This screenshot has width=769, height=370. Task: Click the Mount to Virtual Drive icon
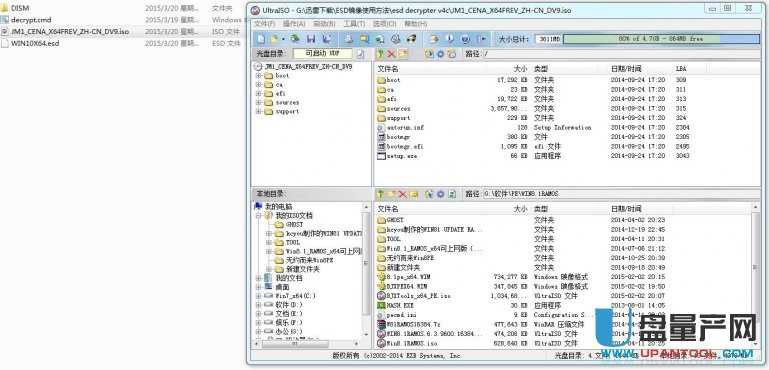tap(396, 39)
